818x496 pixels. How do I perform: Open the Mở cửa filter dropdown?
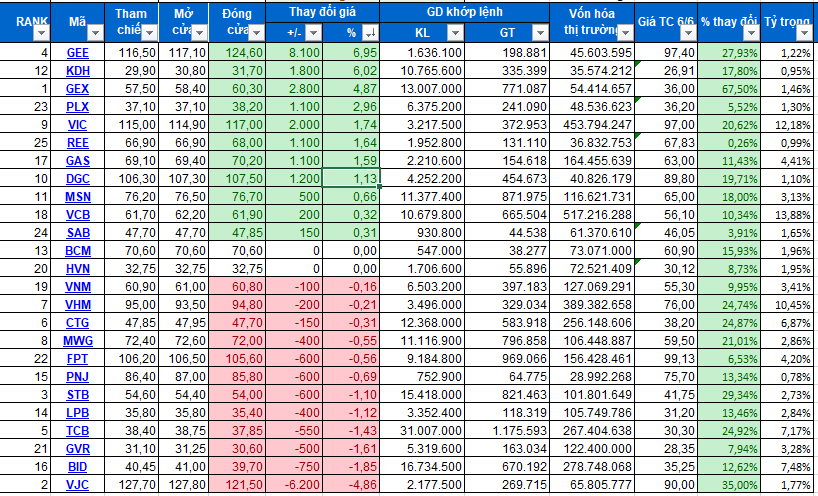(200, 33)
